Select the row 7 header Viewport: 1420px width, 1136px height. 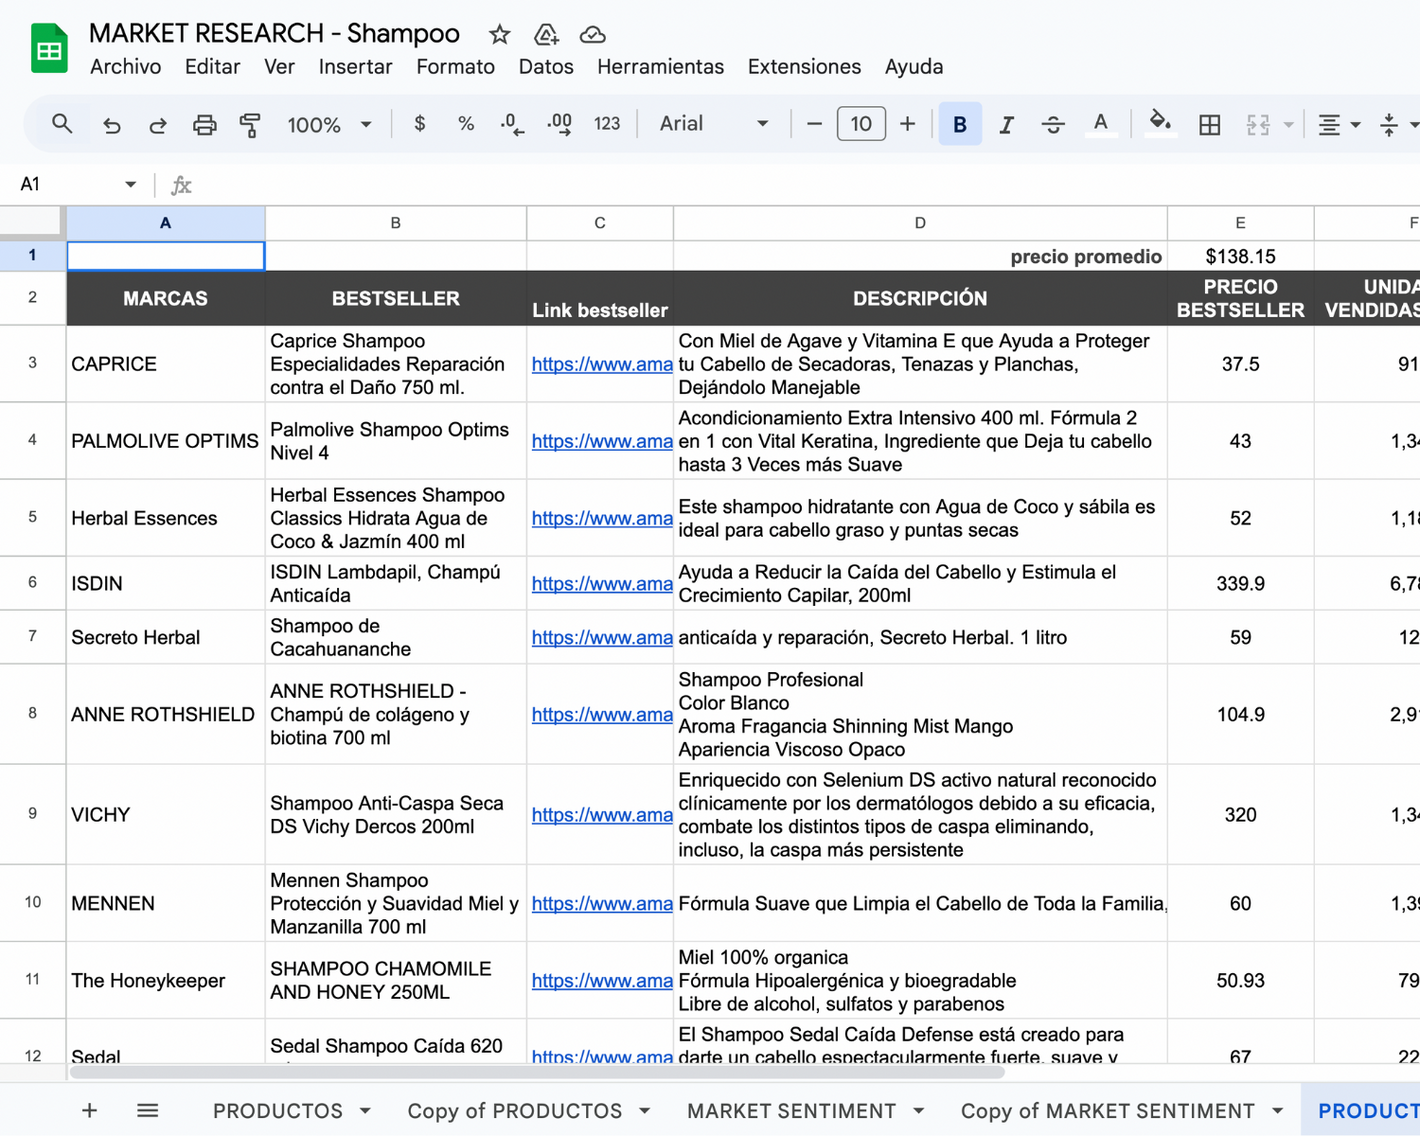(33, 637)
